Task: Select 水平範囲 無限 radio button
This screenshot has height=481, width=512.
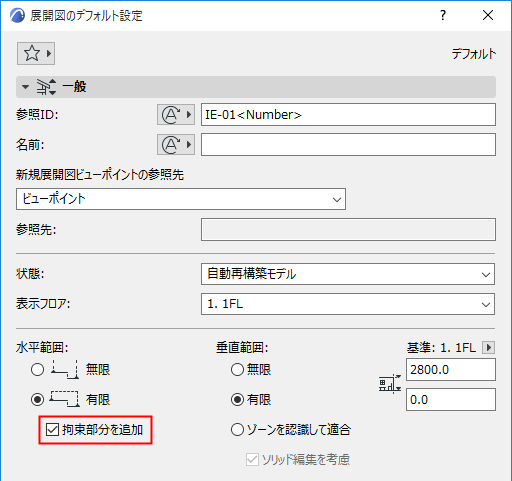Action: [x=37, y=369]
